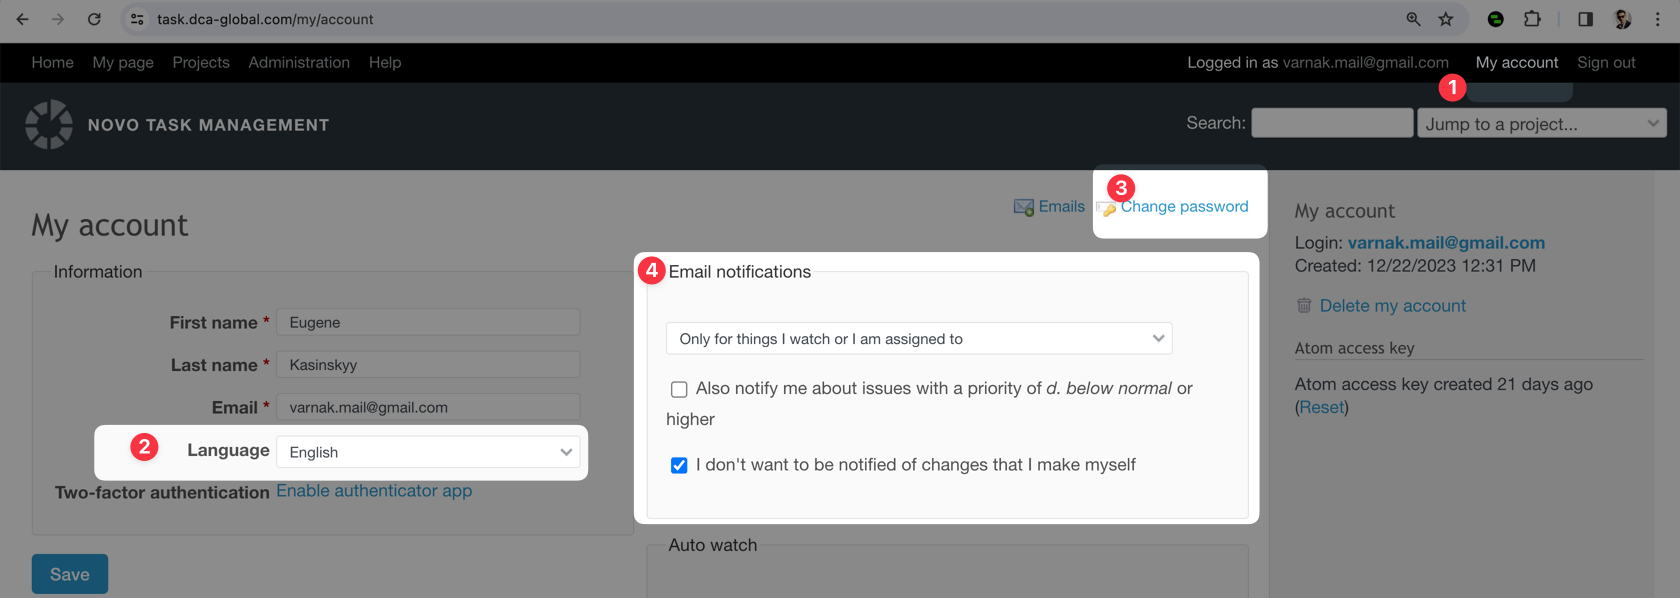Click the Novo Task Management logo

[x=49, y=125]
